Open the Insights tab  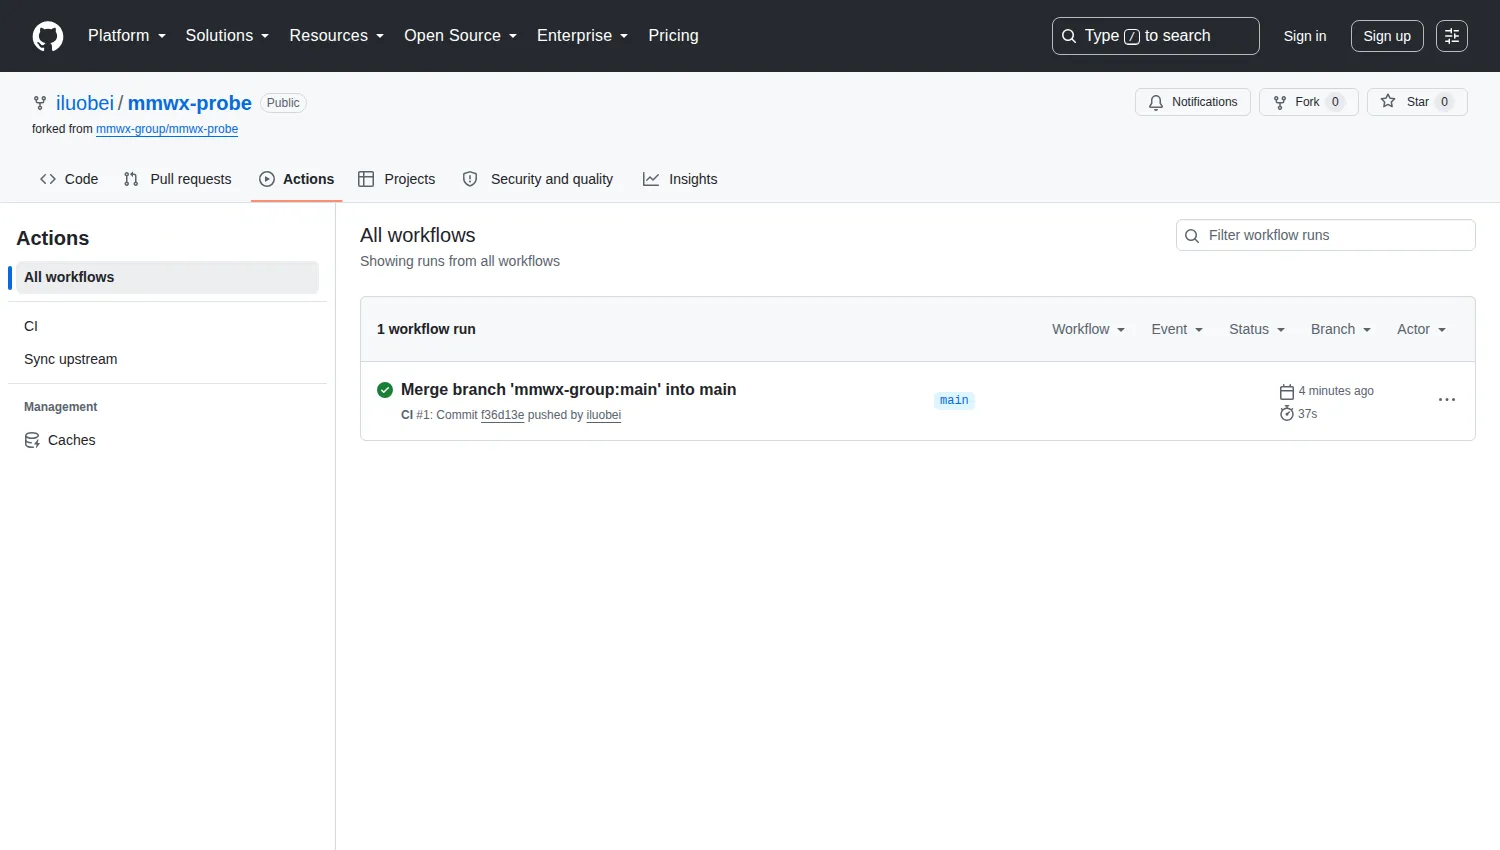coord(680,179)
